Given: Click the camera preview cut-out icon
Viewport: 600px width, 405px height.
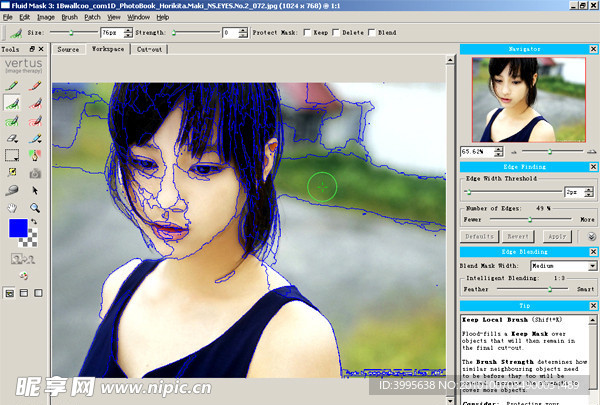Looking at the screenshot, I should point(35,173).
